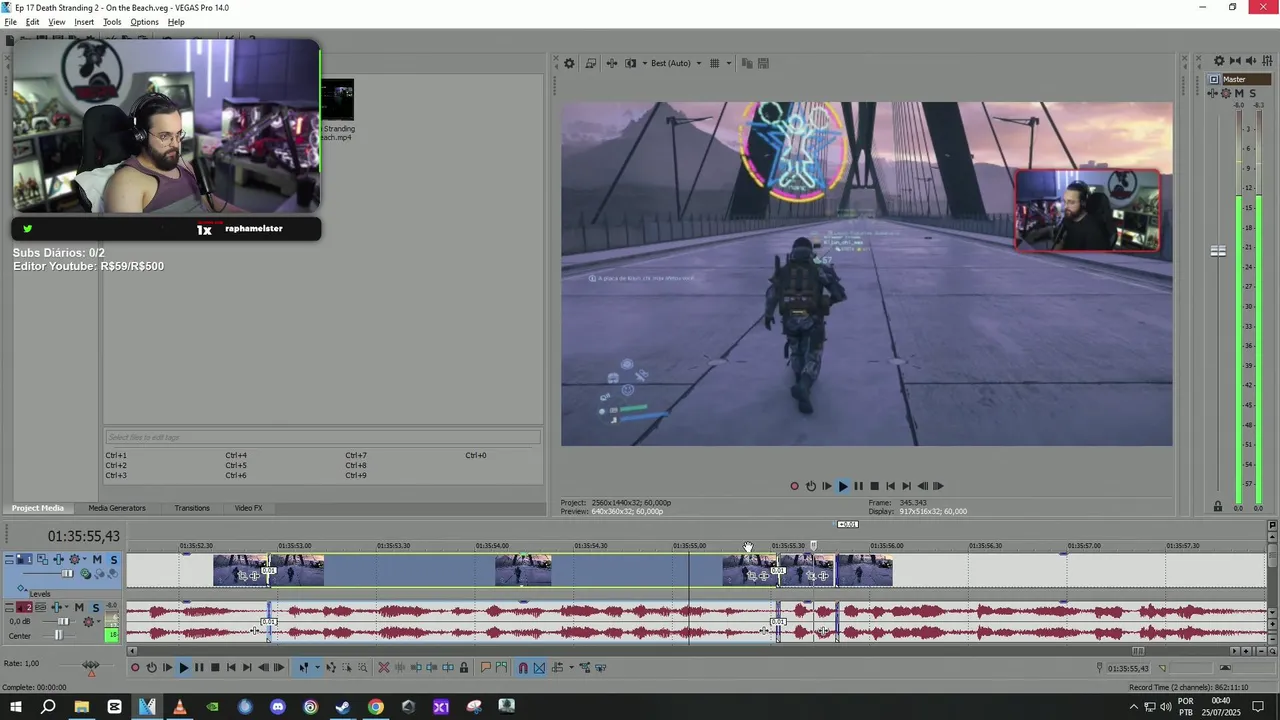This screenshot has height=720, width=1280.
Task: Expand Auto Ripple mode dropdown arrow
Action: click(571, 667)
